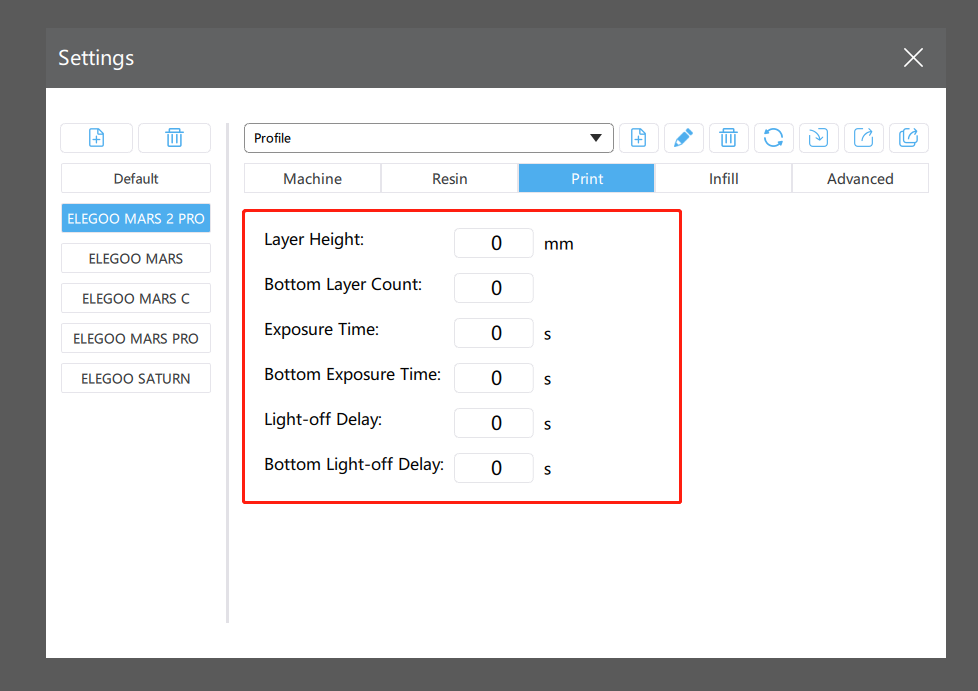
Task: Focus the Bottom Exposure Time field
Action: (494, 378)
